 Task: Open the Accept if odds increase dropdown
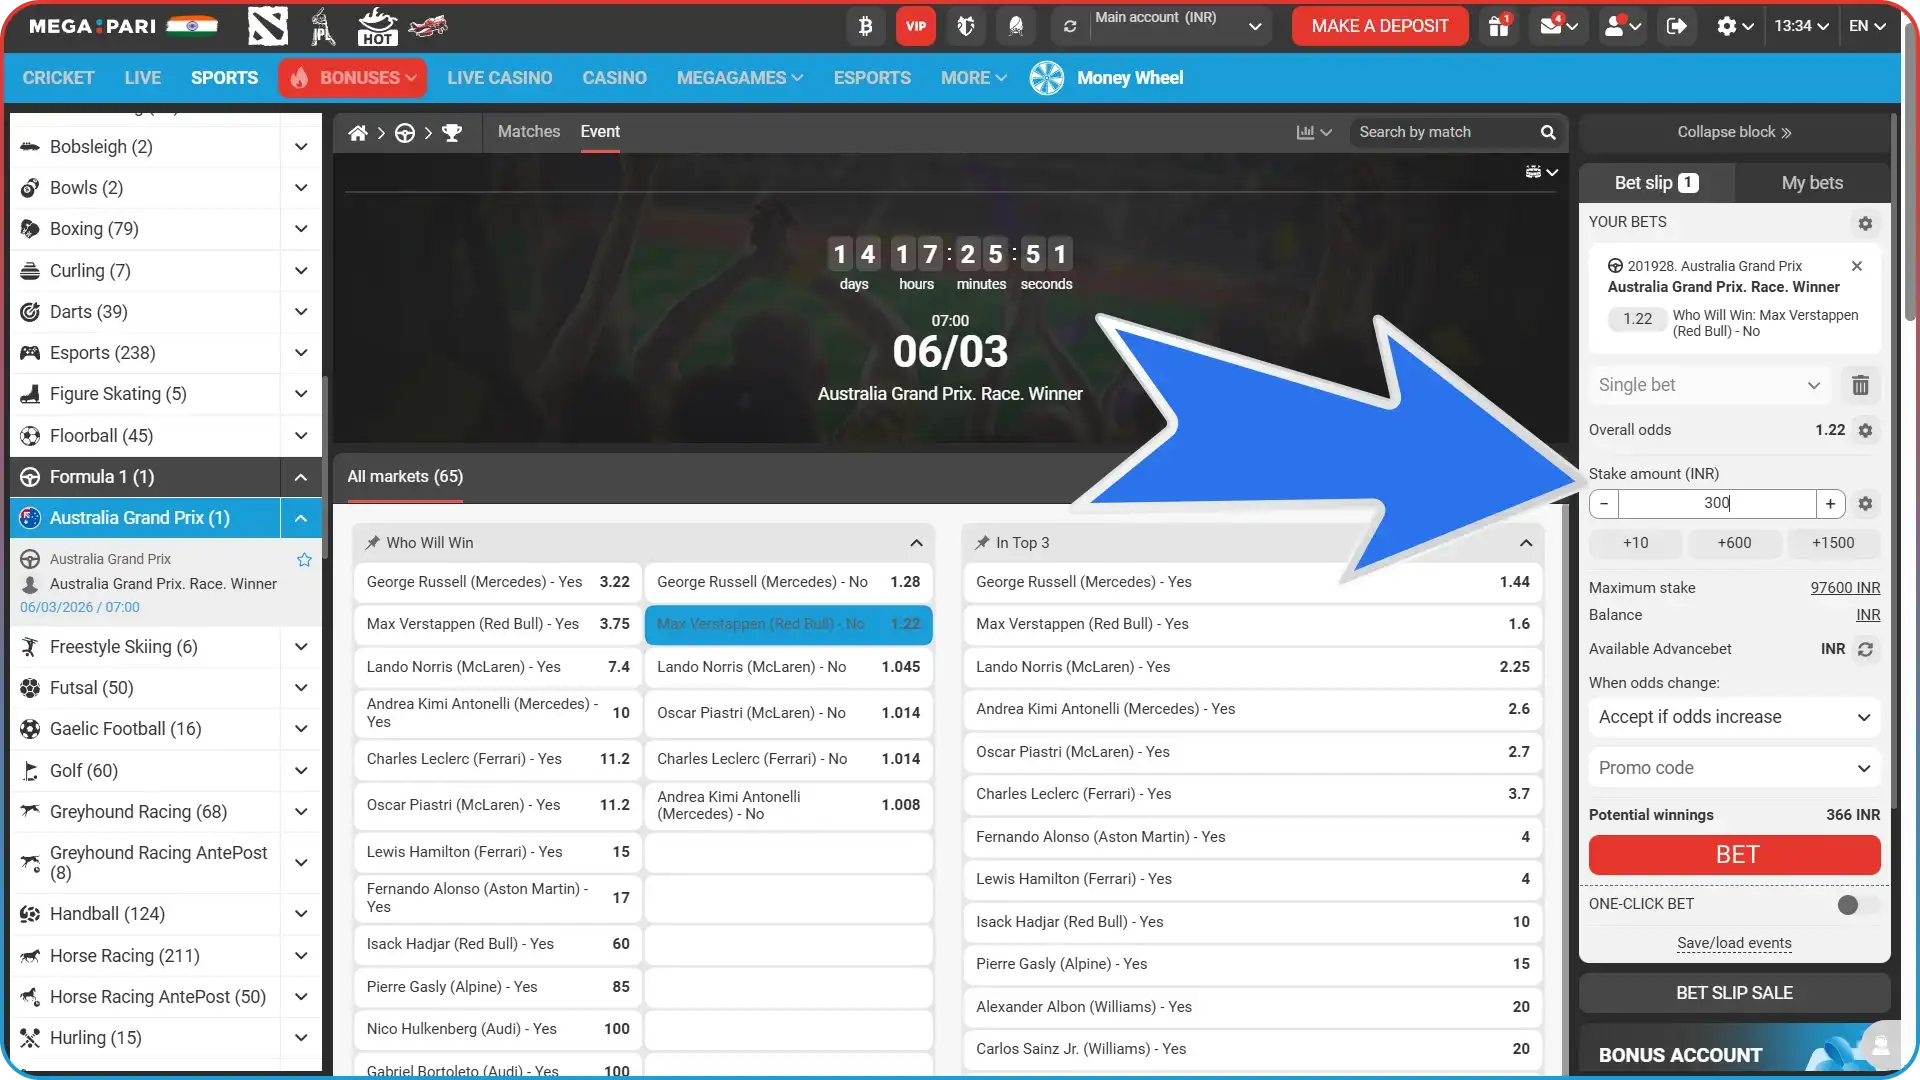point(1734,717)
